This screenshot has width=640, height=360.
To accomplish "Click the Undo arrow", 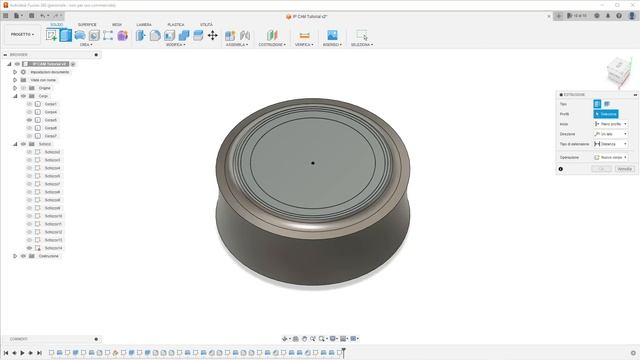I will click(x=42, y=16).
